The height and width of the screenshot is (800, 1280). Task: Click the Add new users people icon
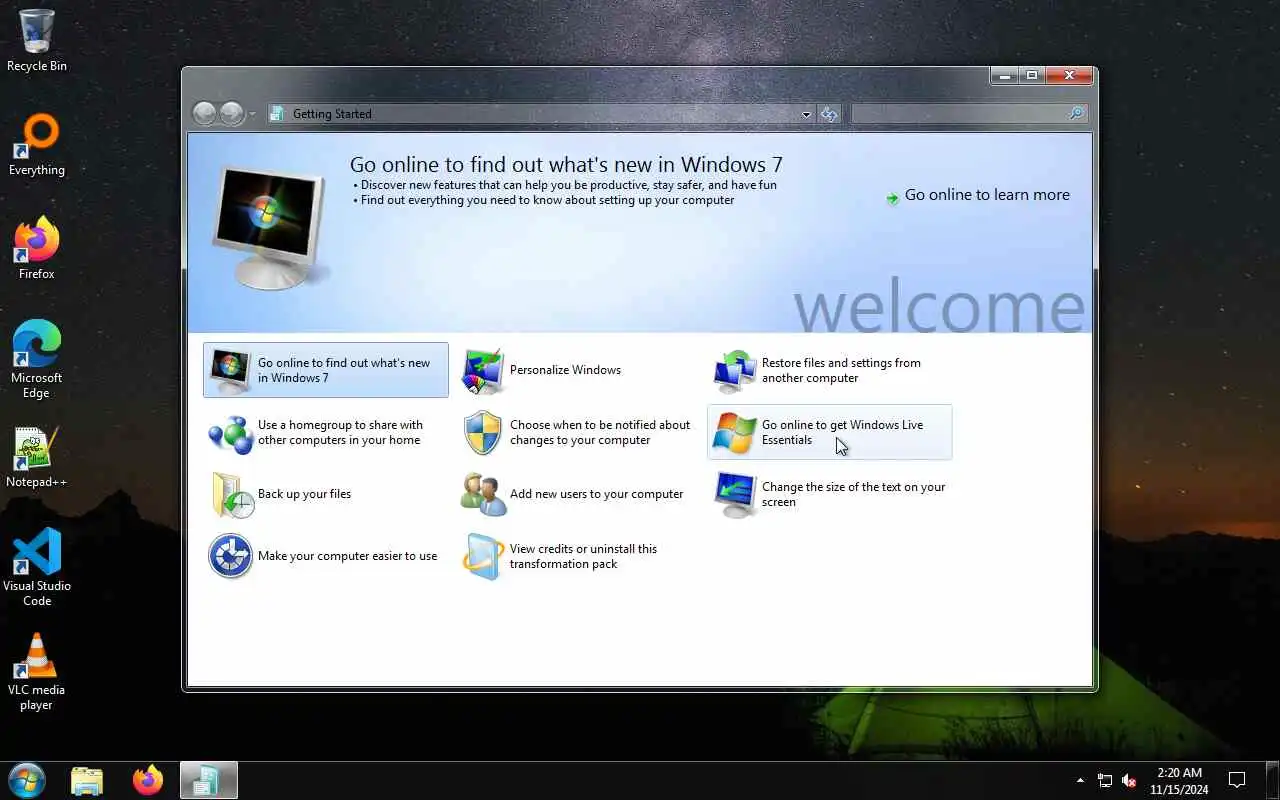[483, 495]
